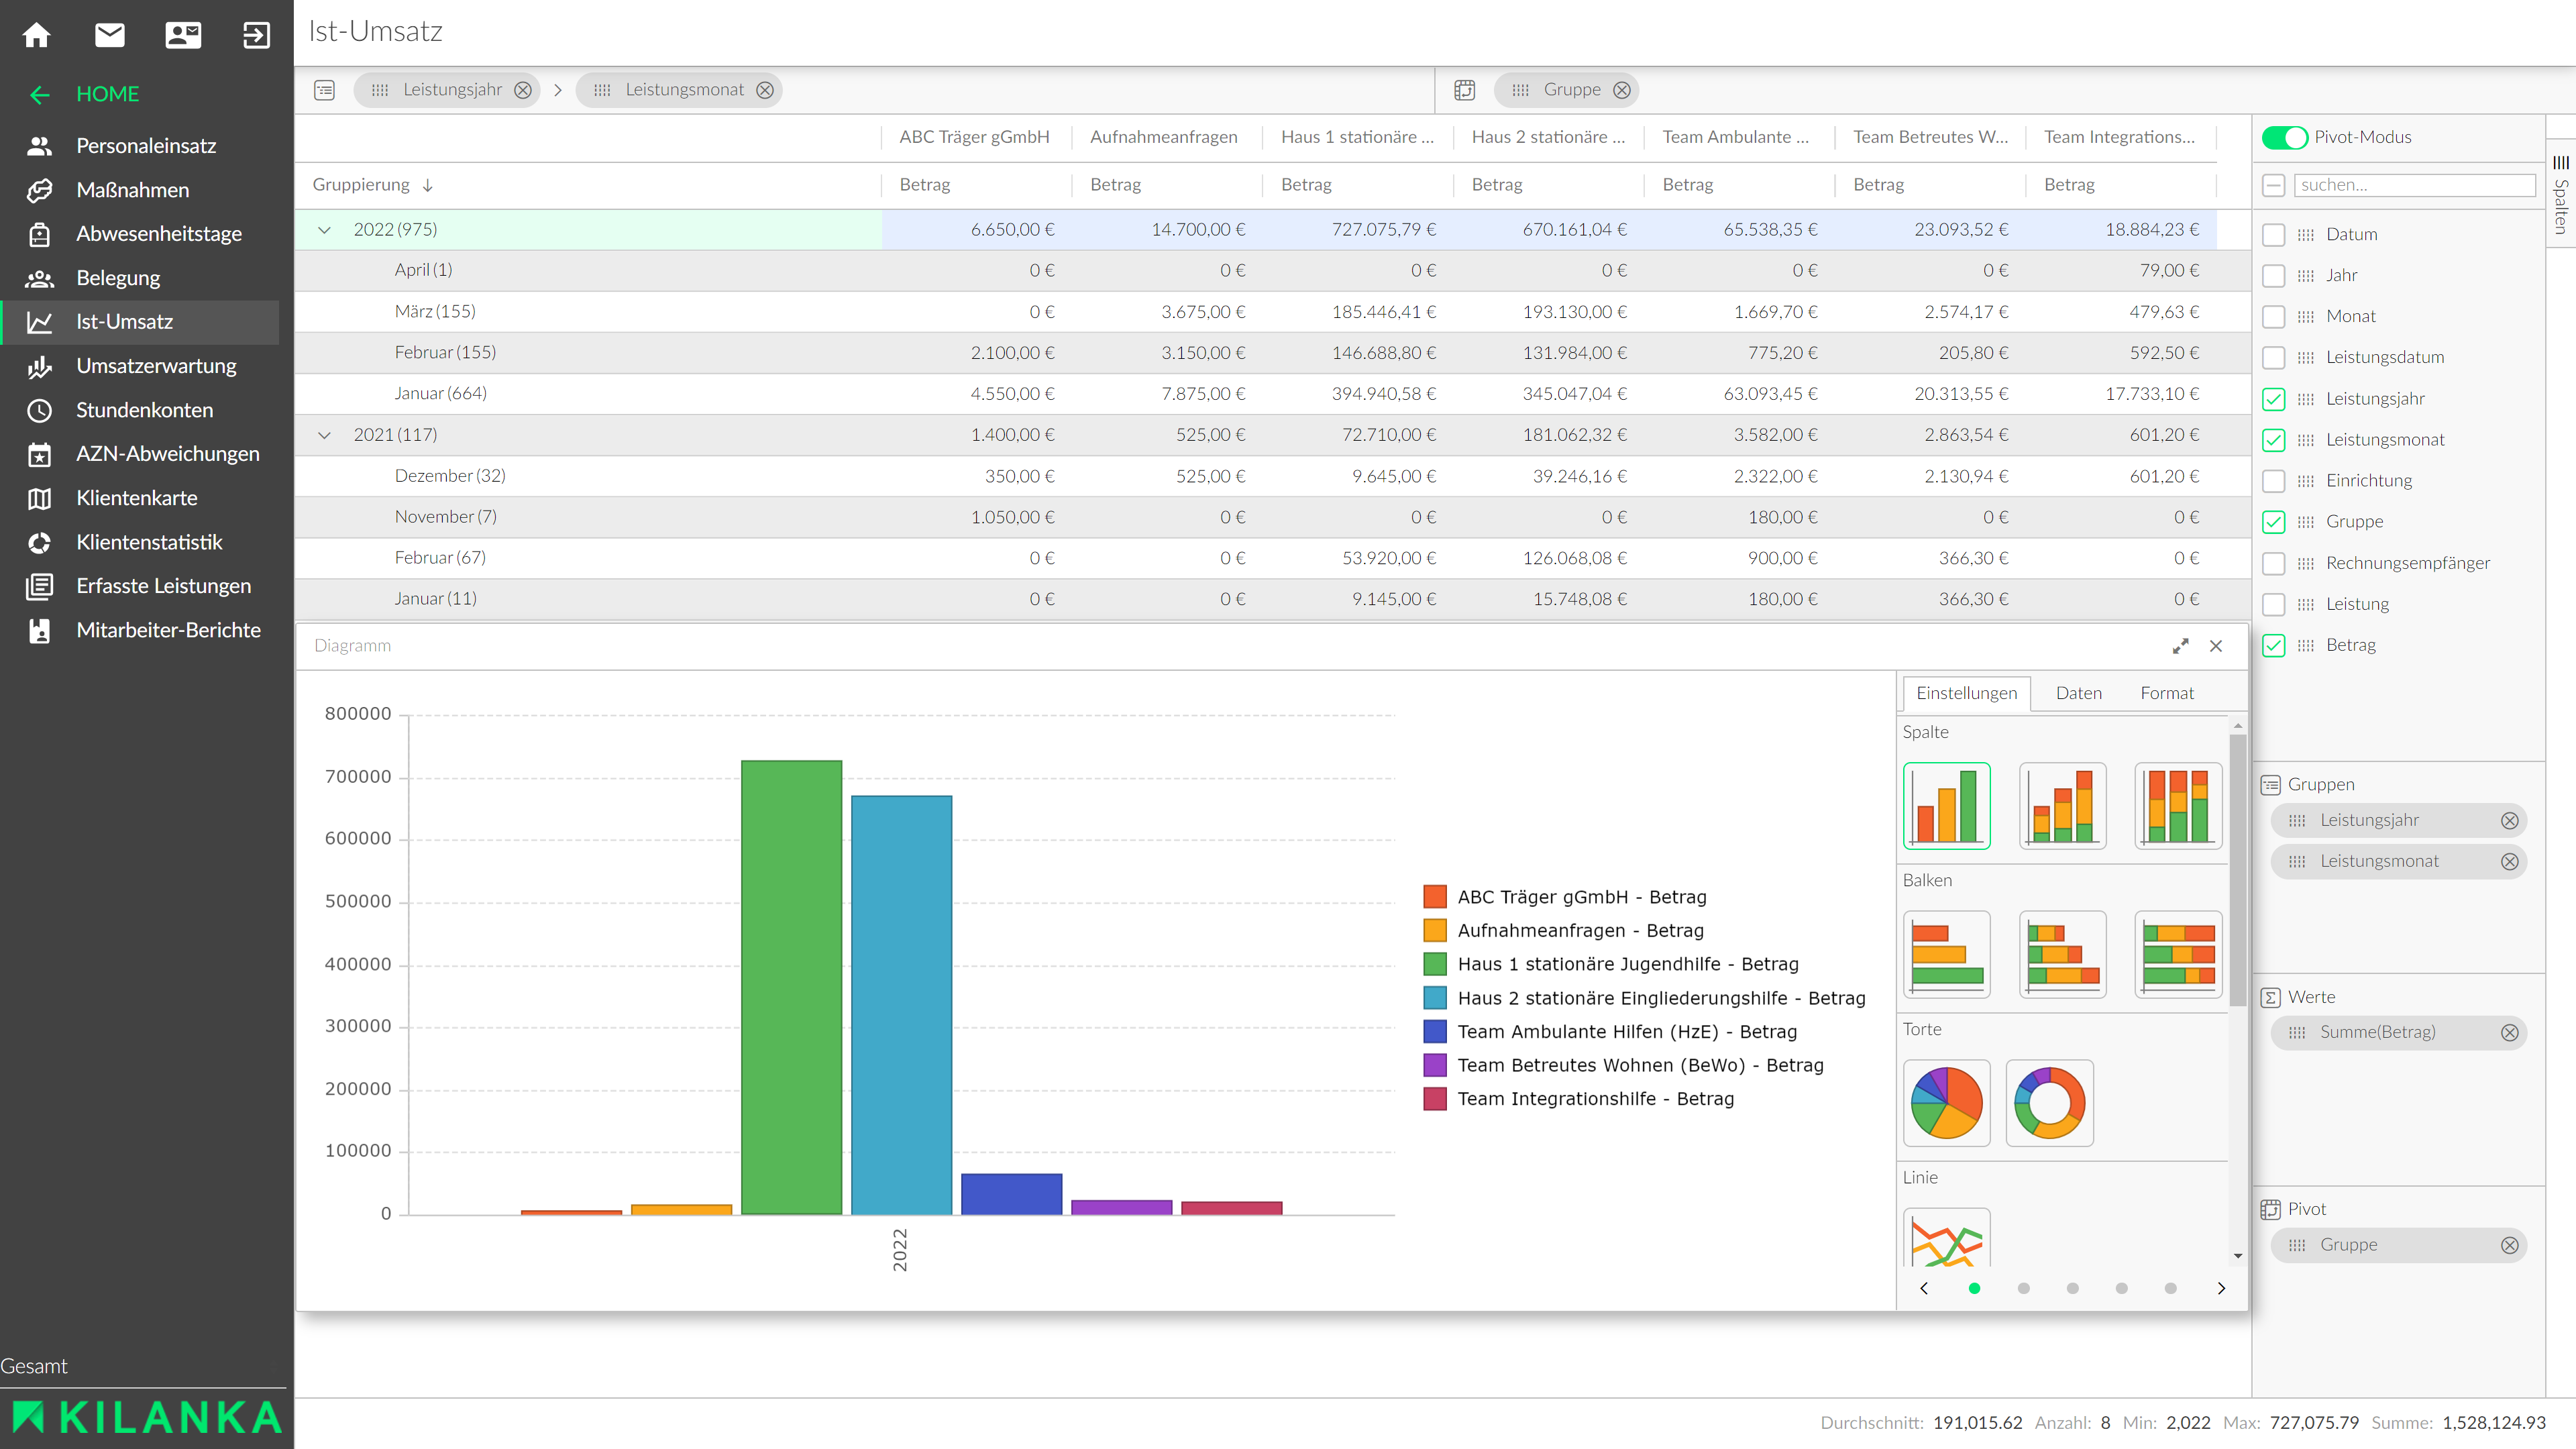Collapse the 2021 (117) group row

[x=324, y=435]
